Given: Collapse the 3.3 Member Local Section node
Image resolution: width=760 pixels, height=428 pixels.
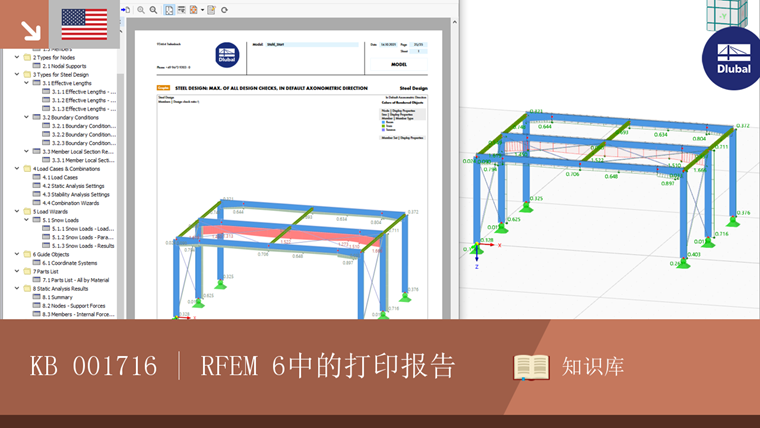Looking at the screenshot, I should pyautogui.click(x=26, y=151).
